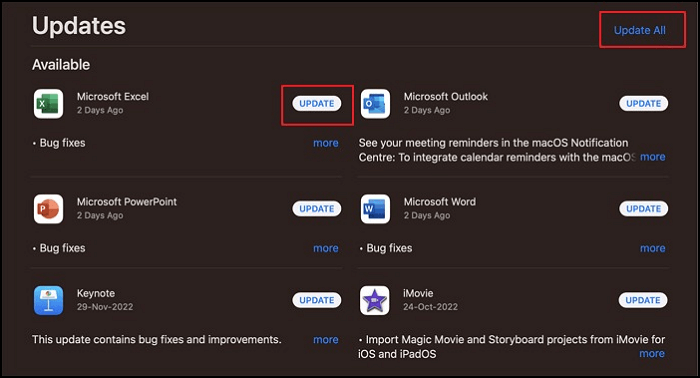700x378 pixels.
Task: Click Outlook's '2 Days Ago' text
Action: [x=427, y=110]
